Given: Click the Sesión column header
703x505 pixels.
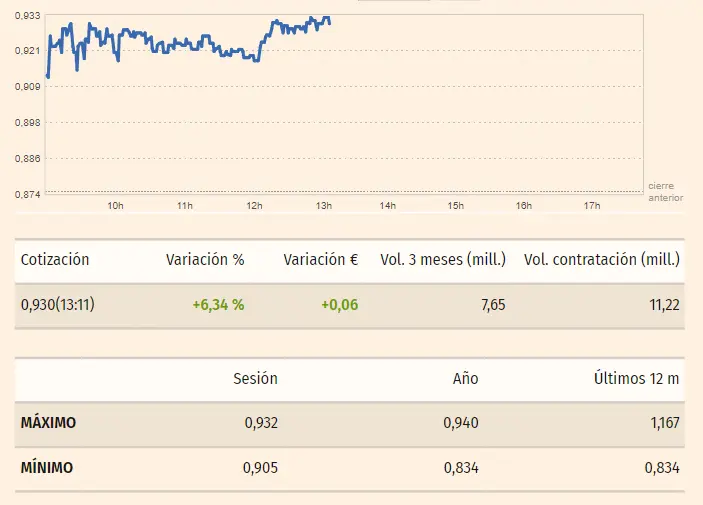Looking at the screenshot, I should pos(255,379).
